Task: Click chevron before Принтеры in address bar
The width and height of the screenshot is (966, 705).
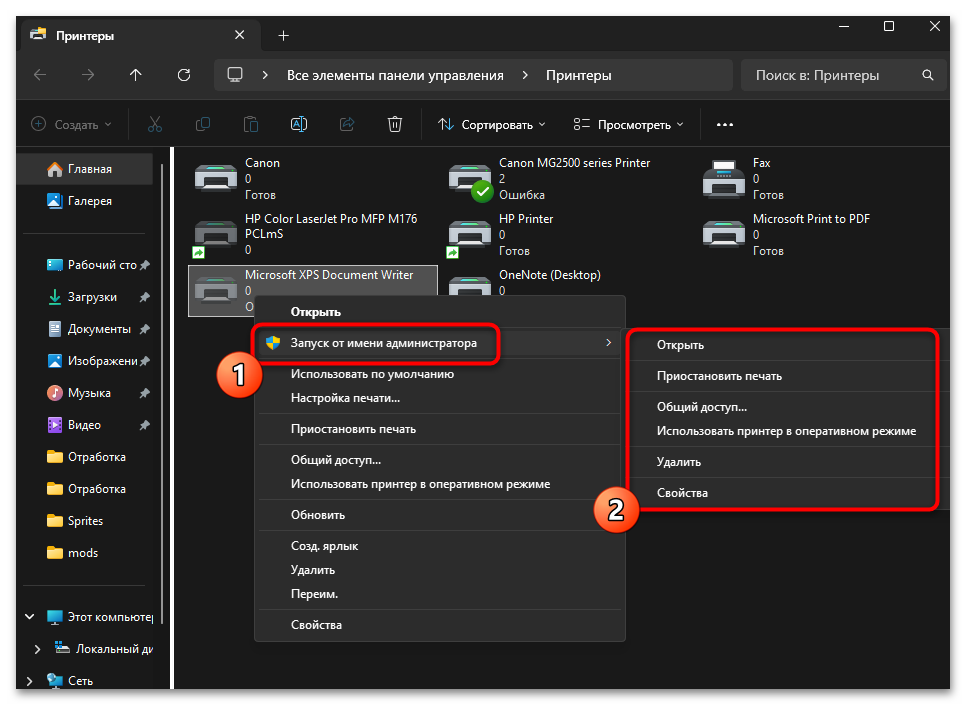Action: [525, 75]
